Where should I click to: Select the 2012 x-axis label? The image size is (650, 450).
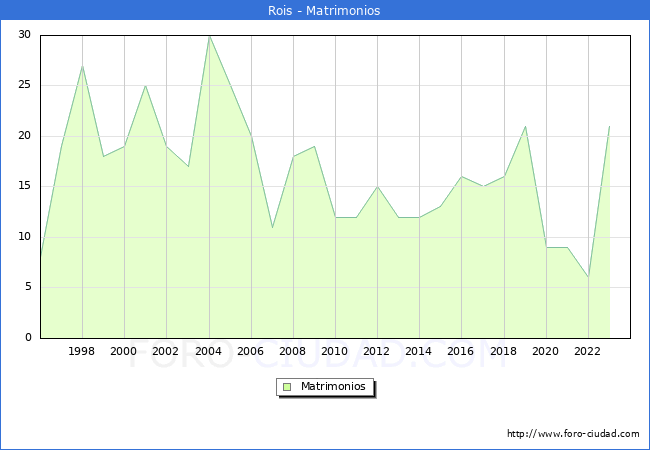point(376,351)
